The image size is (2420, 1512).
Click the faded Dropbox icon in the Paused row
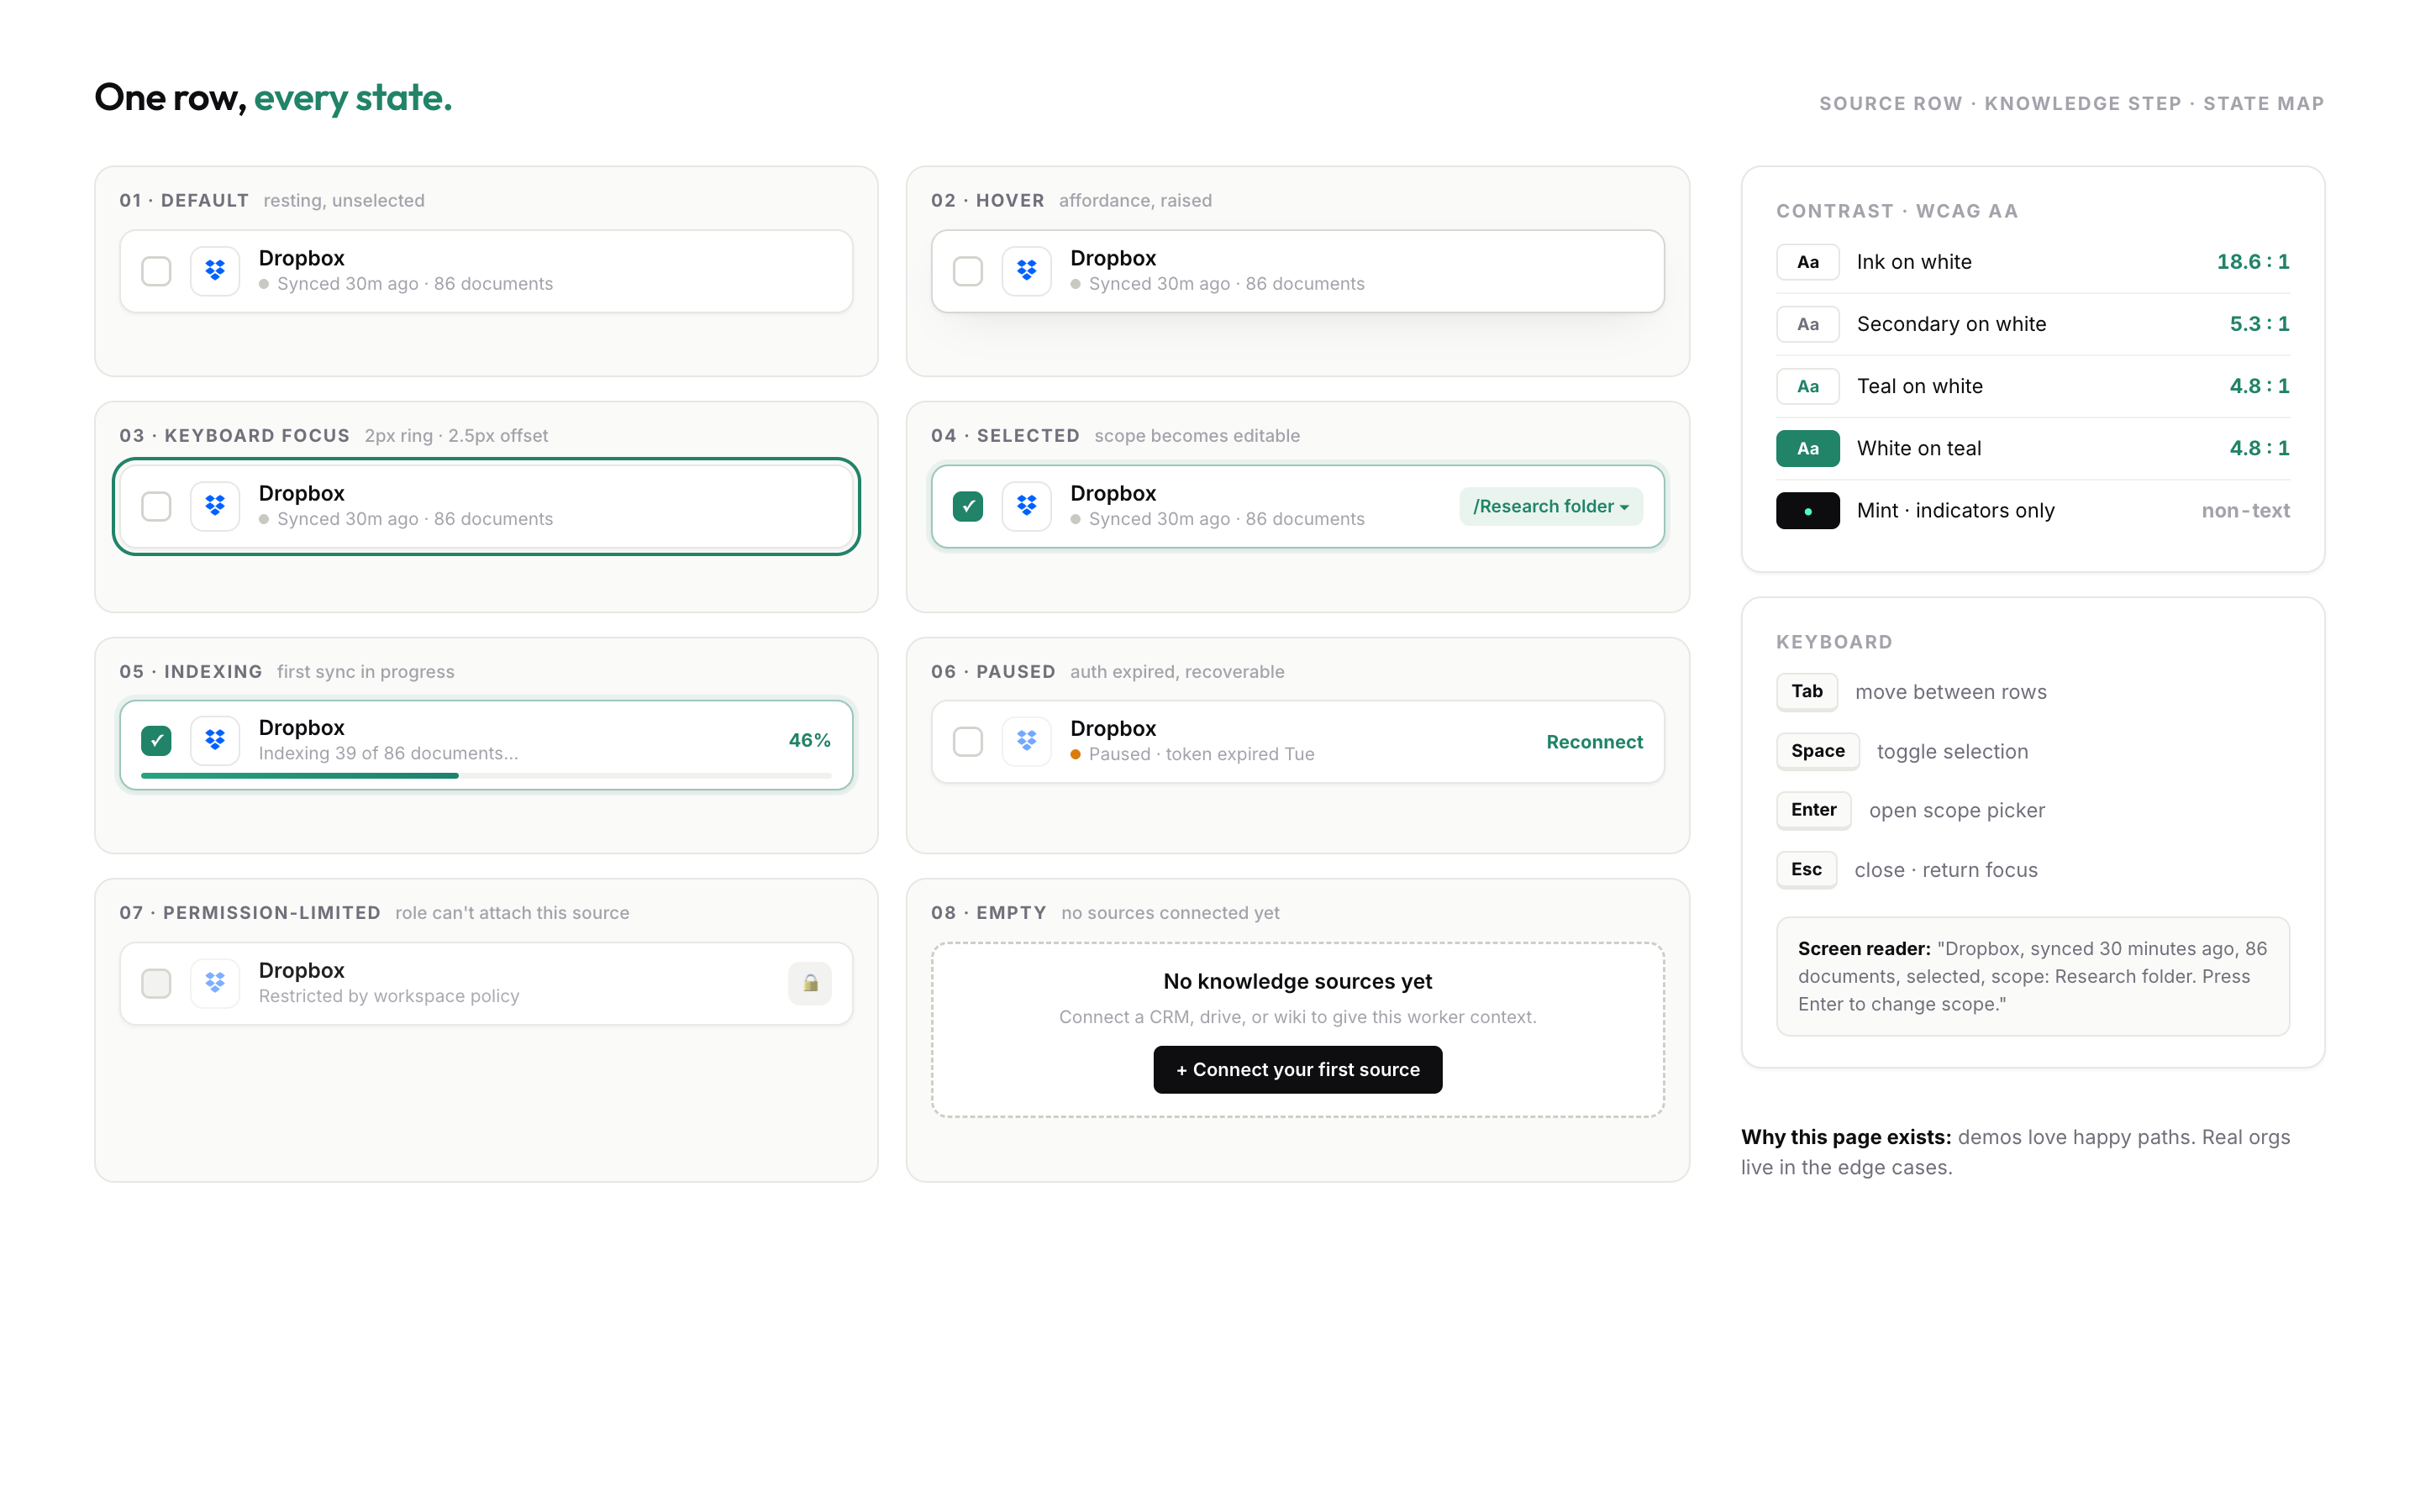click(1026, 741)
